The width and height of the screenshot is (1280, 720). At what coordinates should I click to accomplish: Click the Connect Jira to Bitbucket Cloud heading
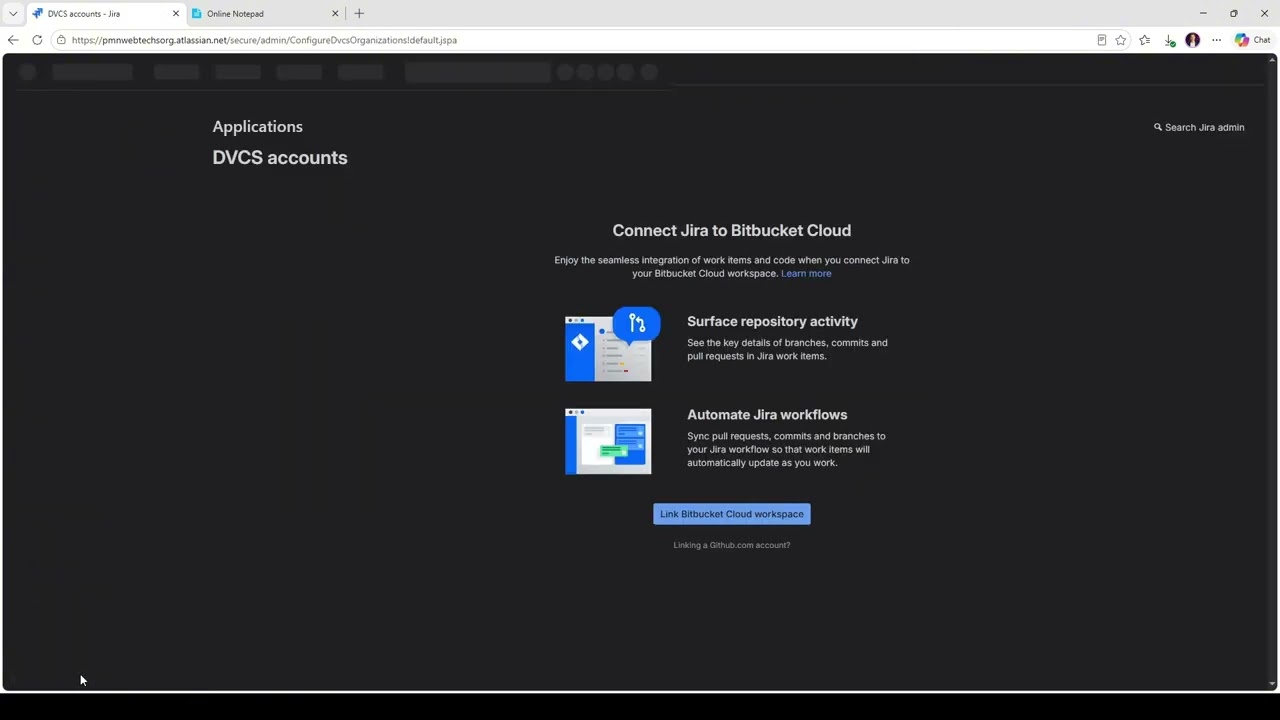pos(732,230)
